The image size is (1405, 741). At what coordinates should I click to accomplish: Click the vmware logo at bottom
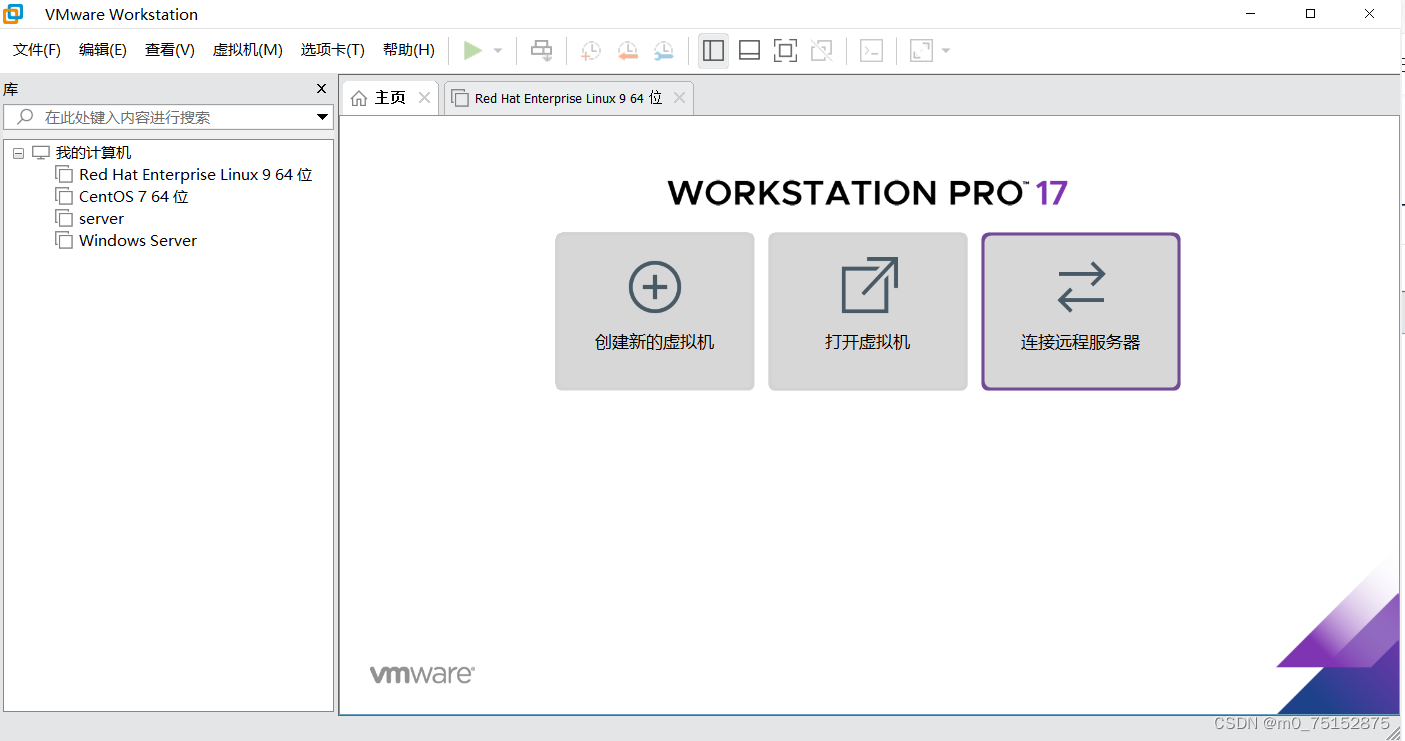(422, 675)
